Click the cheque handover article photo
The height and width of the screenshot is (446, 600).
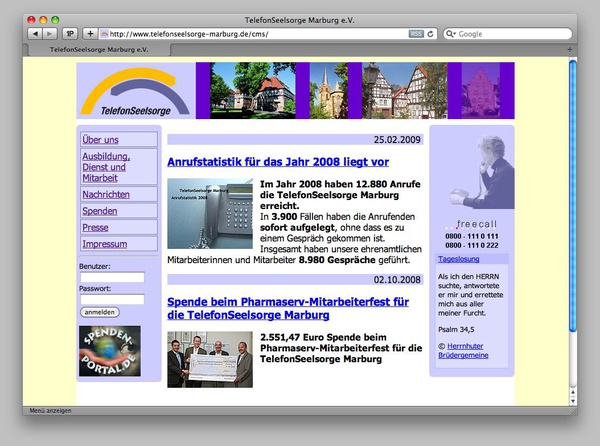[x=210, y=360]
